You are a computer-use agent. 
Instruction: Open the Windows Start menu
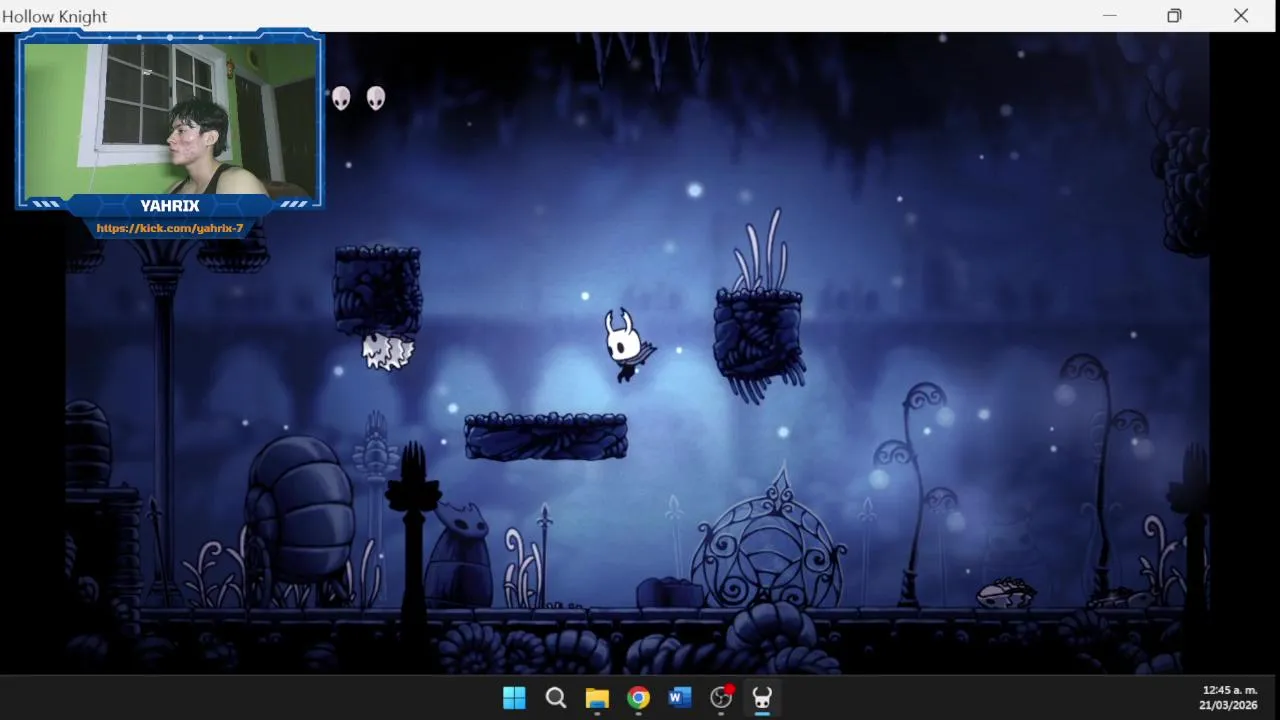click(x=514, y=698)
